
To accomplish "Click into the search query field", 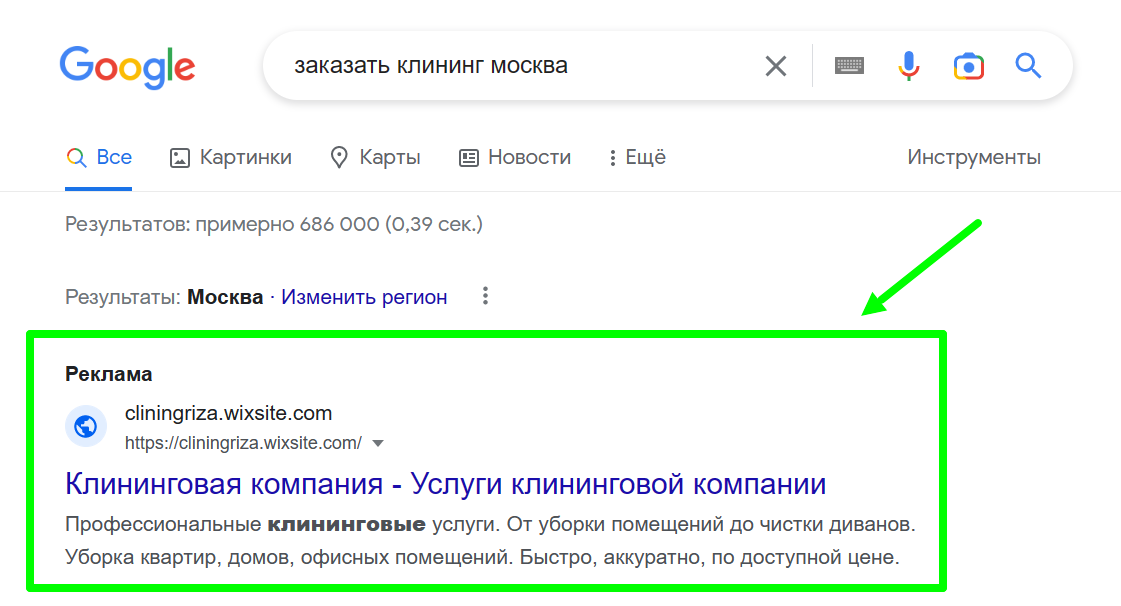I will point(515,66).
